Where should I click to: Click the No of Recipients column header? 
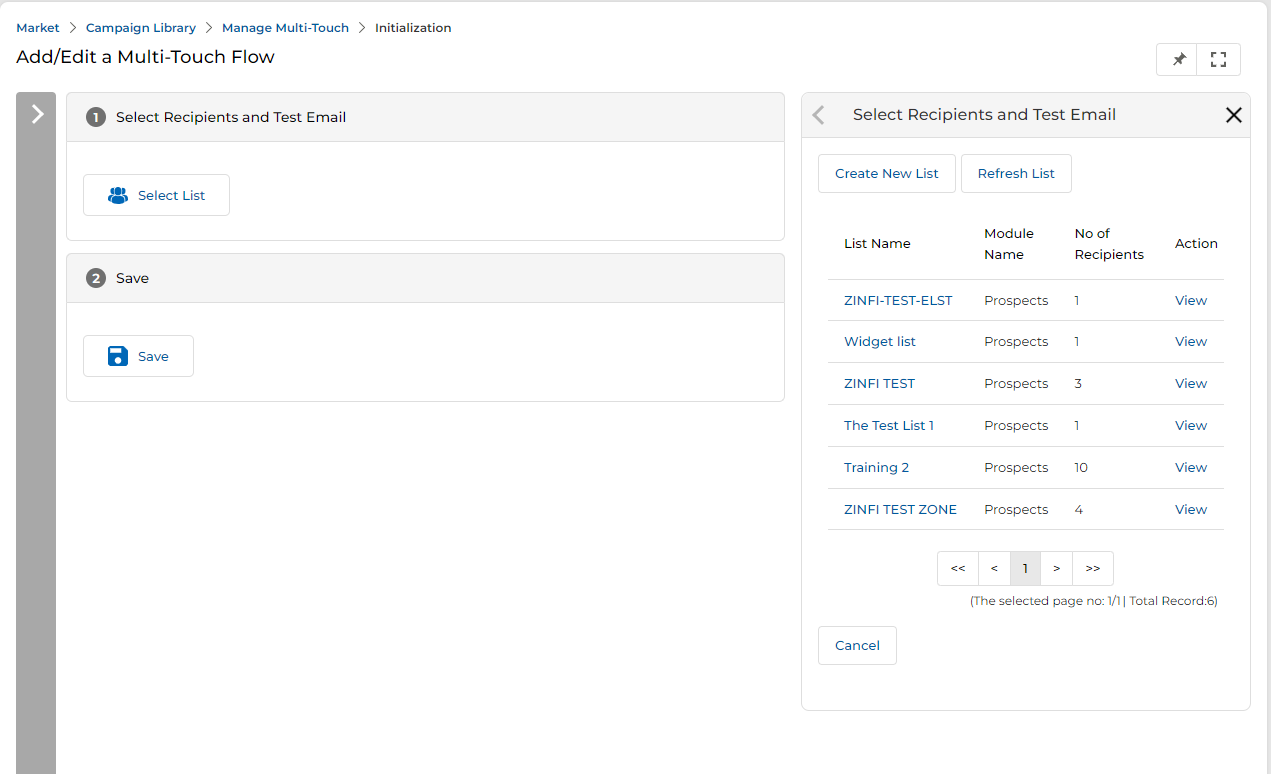[1109, 243]
